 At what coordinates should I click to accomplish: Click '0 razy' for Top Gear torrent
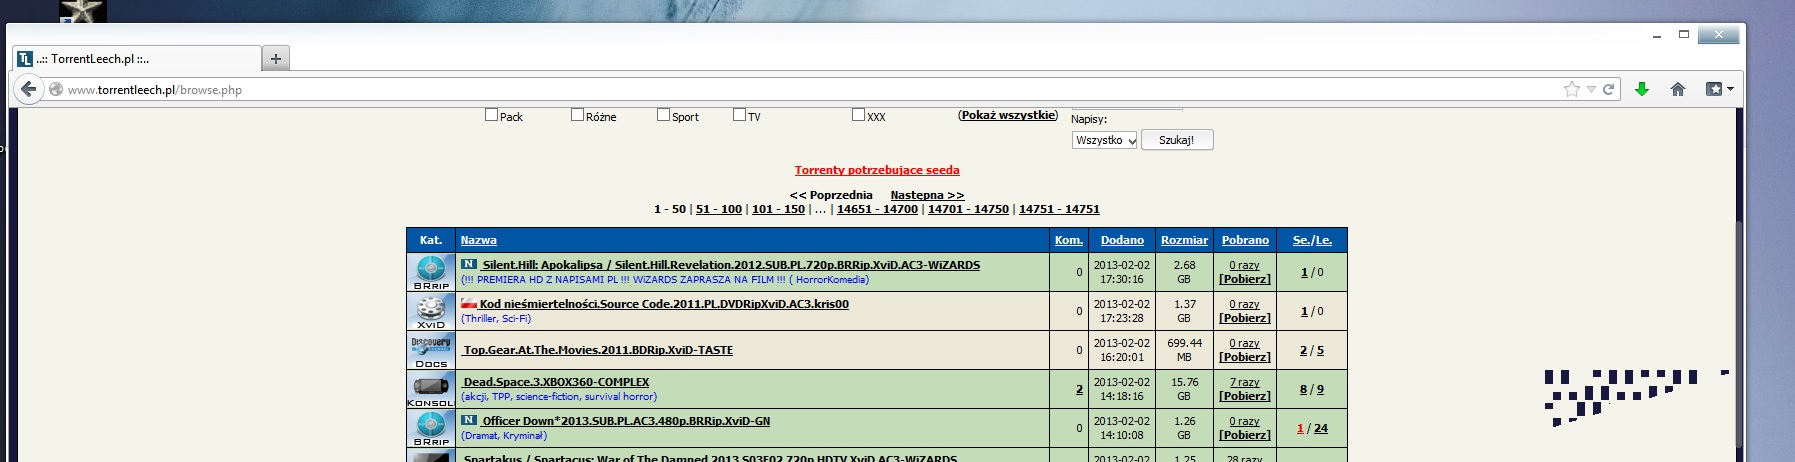[1245, 343]
